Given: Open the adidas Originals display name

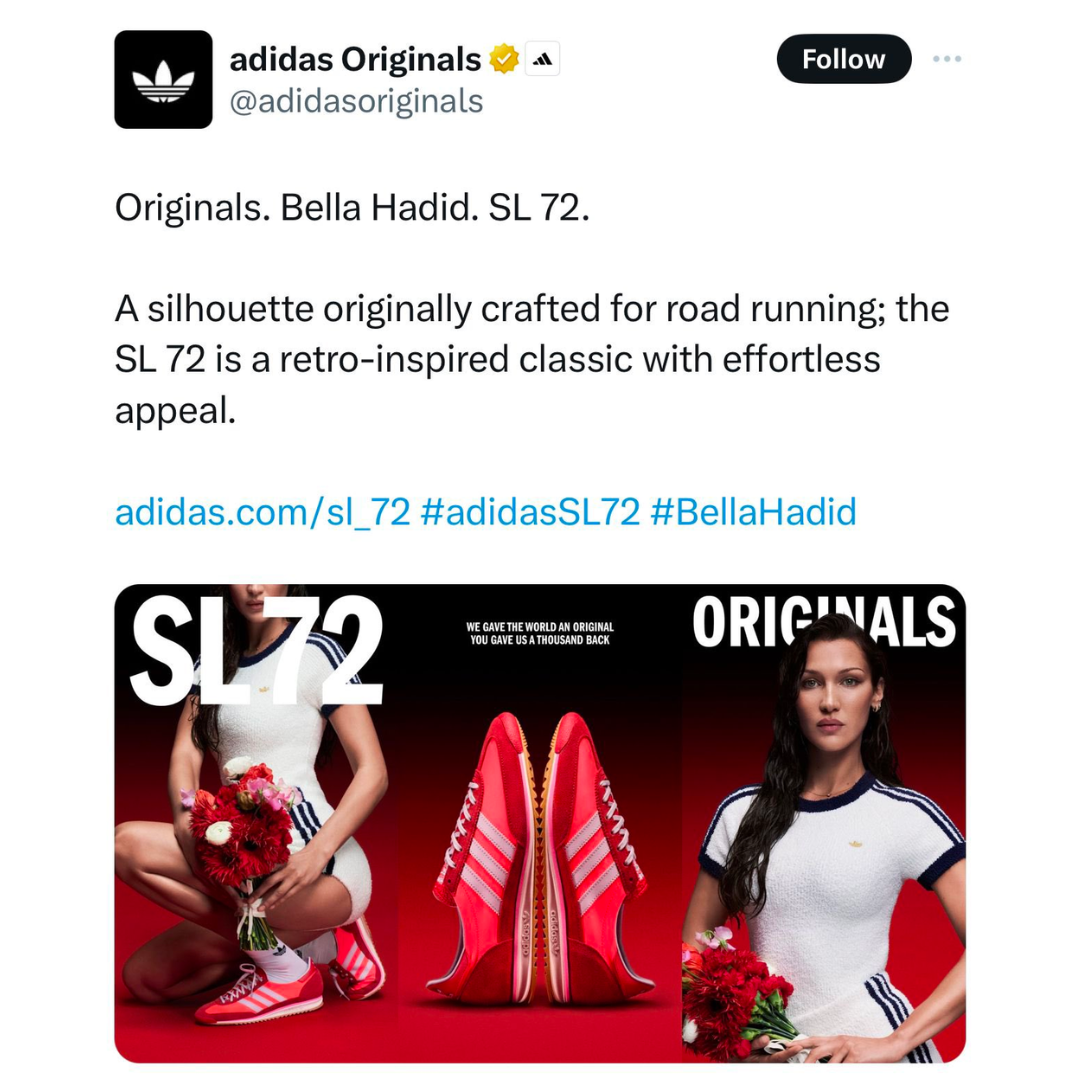Looking at the screenshot, I should tap(355, 59).
